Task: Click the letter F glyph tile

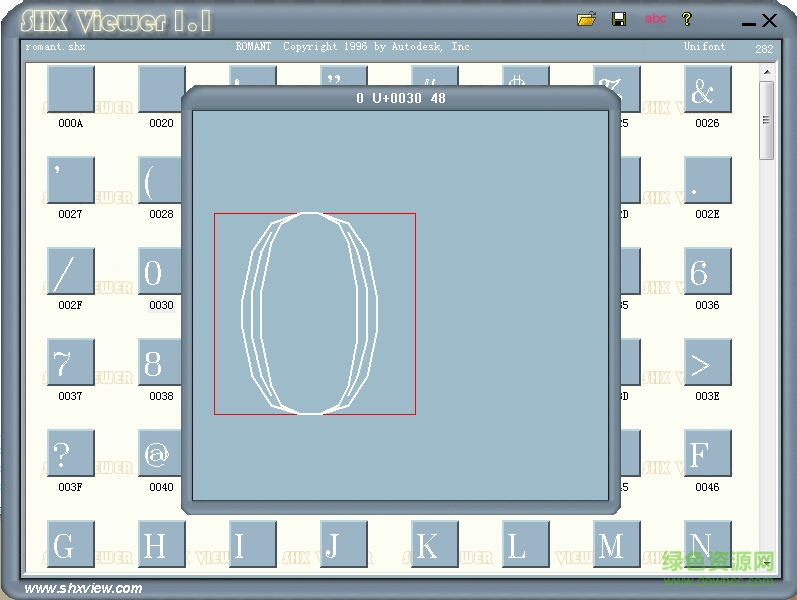Action: [x=707, y=454]
